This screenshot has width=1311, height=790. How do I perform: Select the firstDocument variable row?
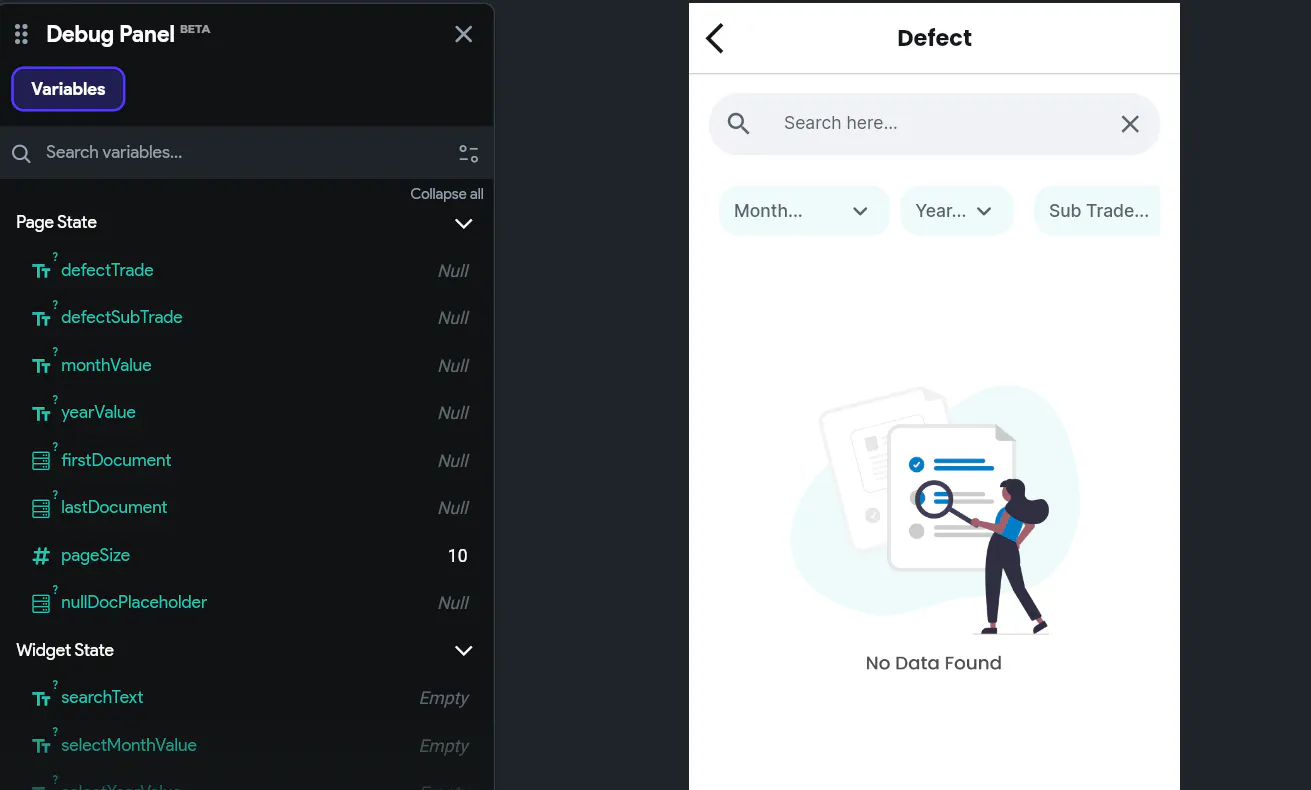click(x=247, y=461)
